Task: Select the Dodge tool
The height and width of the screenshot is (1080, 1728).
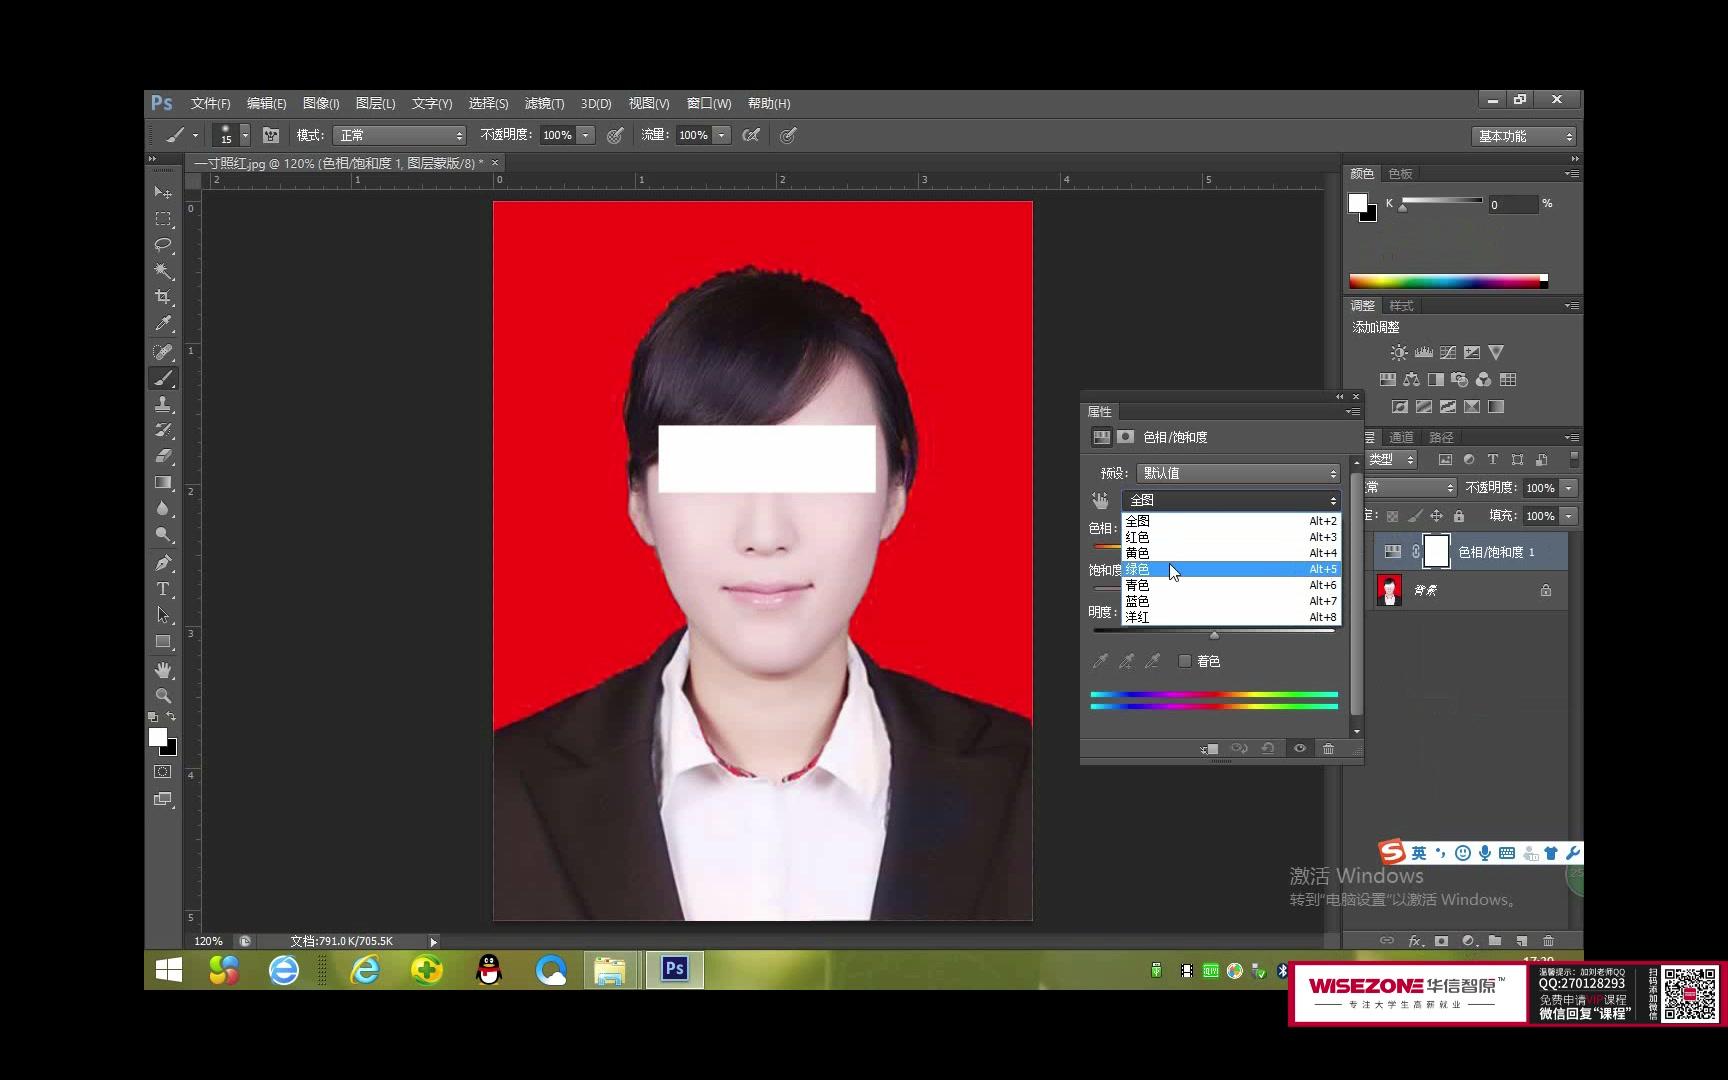Action: 163,534
